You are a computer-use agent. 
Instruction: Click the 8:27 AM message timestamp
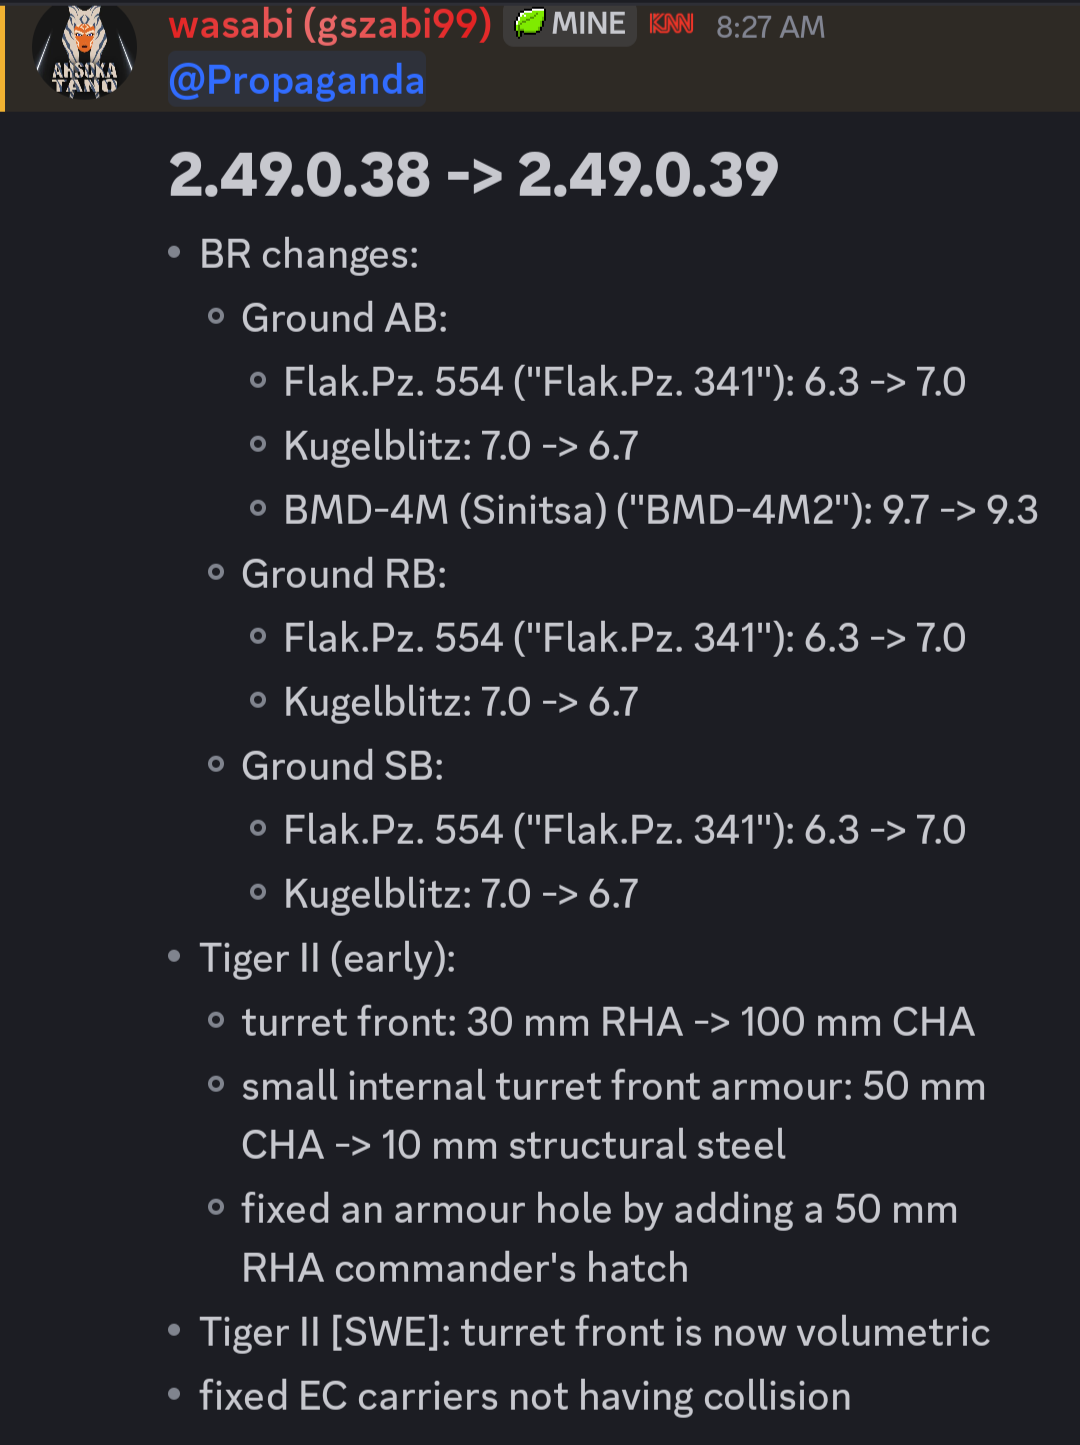[770, 27]
